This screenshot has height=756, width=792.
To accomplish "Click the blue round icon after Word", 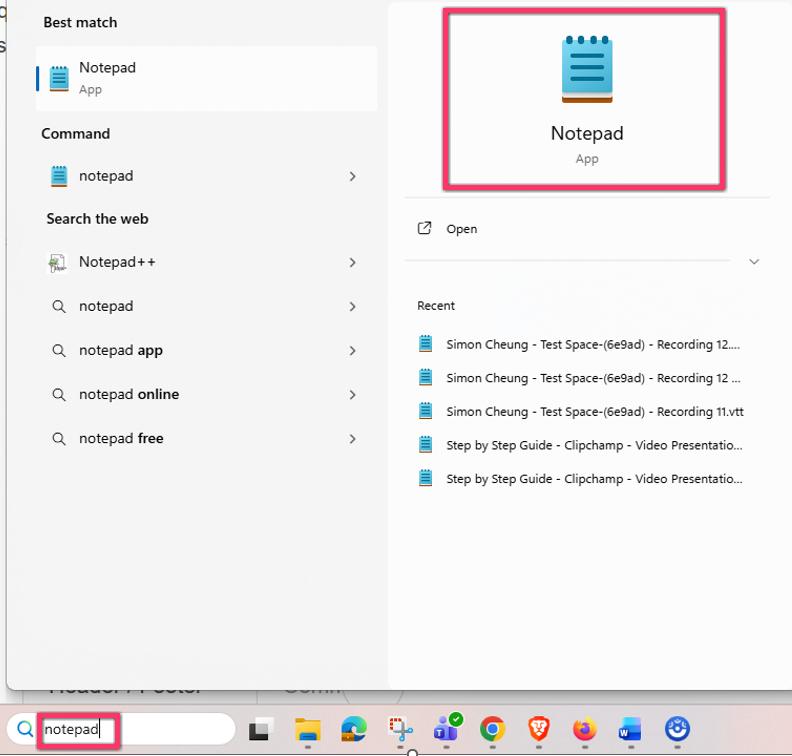I will 677,729.
